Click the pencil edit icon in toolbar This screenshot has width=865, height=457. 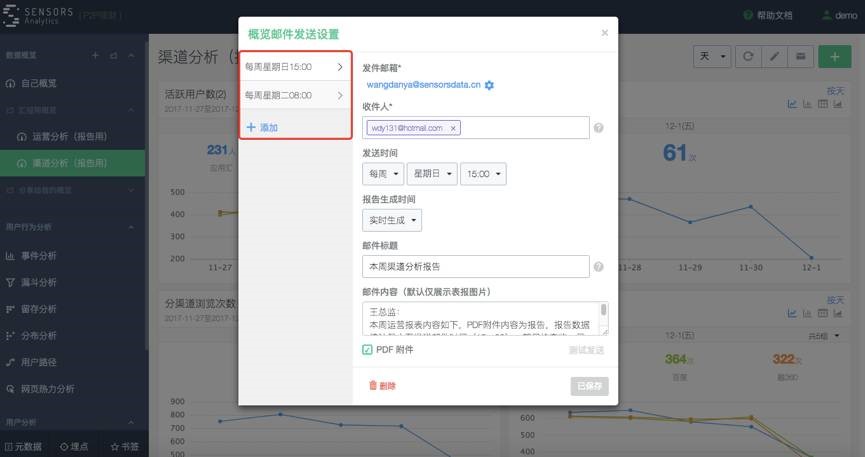(773, 57)
